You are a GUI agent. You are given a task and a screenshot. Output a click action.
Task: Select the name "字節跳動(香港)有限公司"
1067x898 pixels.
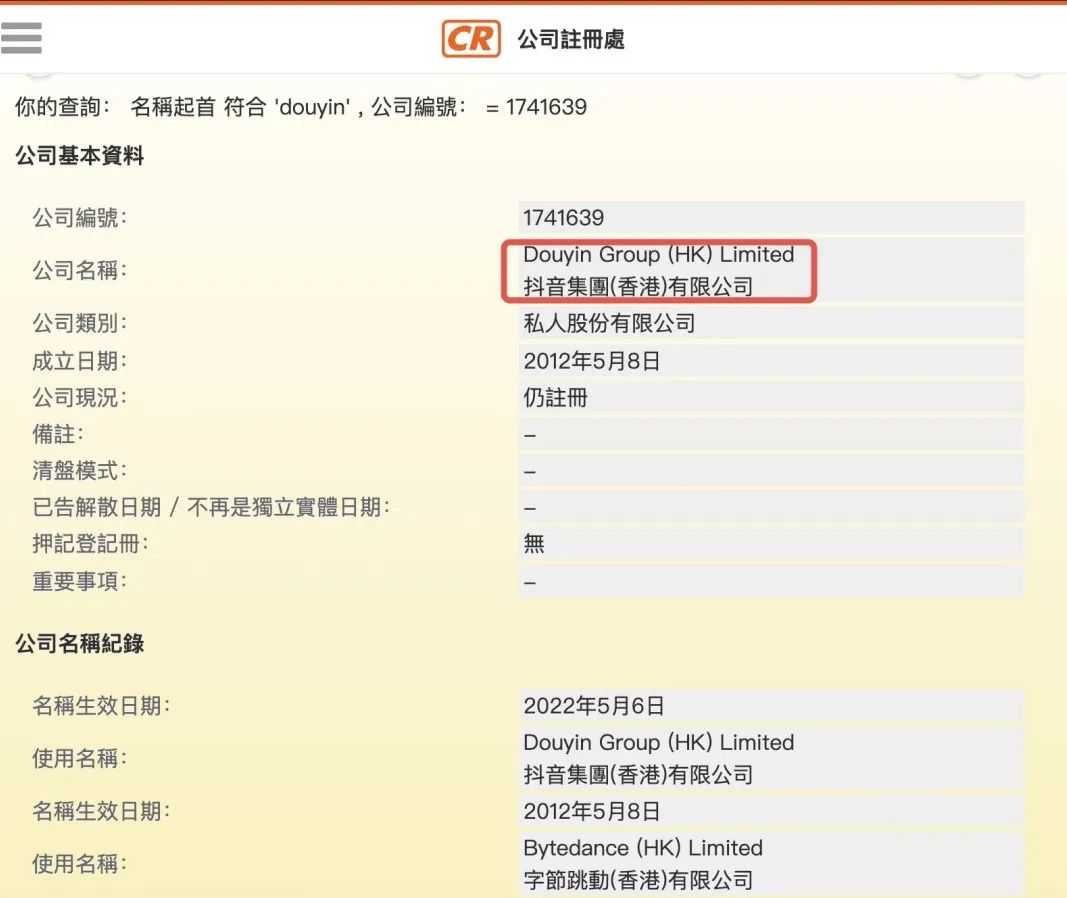click(638, 880)
